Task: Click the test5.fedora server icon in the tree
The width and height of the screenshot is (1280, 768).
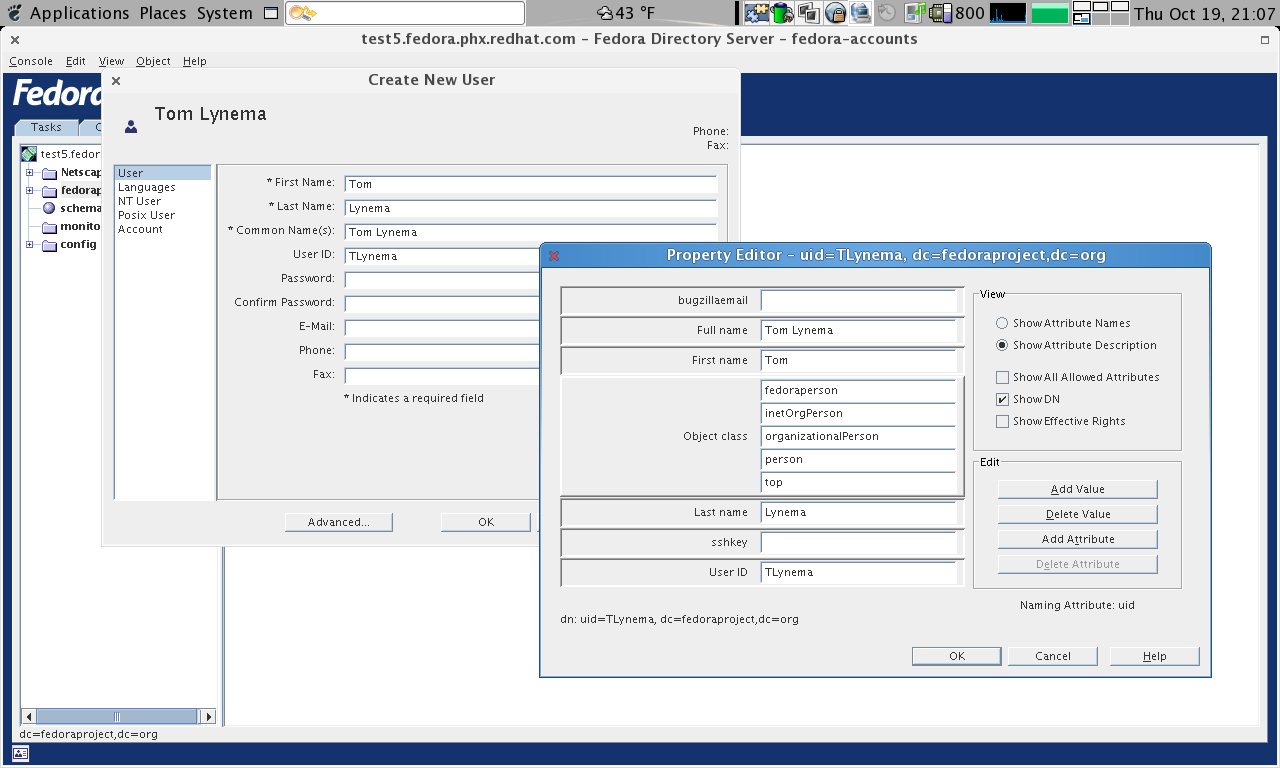Action: (x=29, y=154)
